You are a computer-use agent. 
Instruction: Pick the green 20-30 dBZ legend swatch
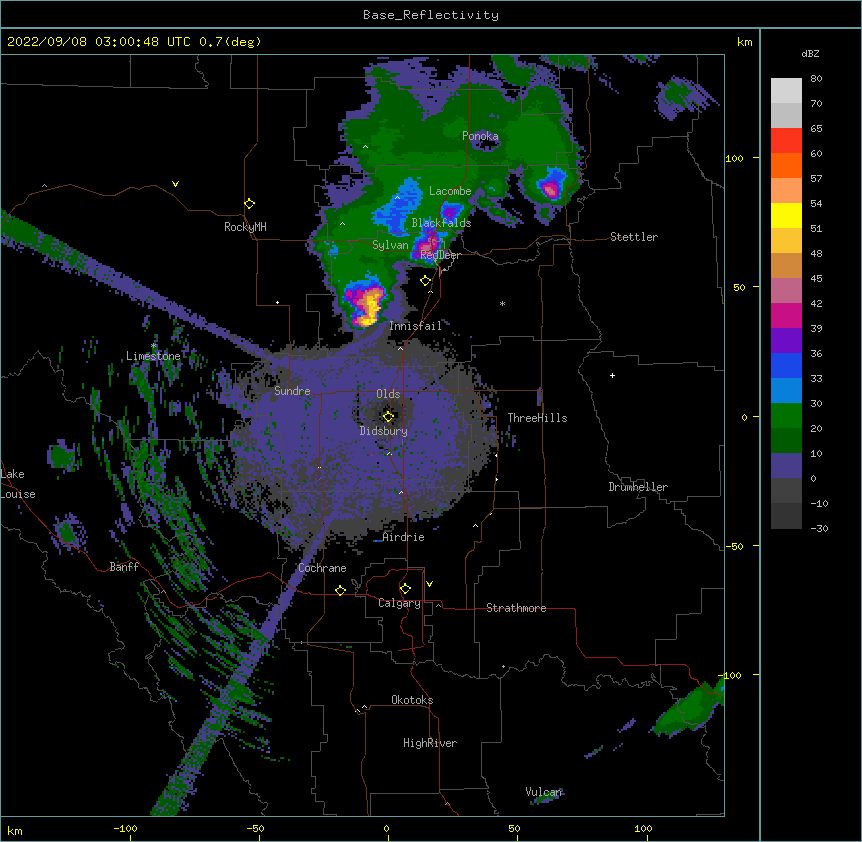click(x=786, y=416)
